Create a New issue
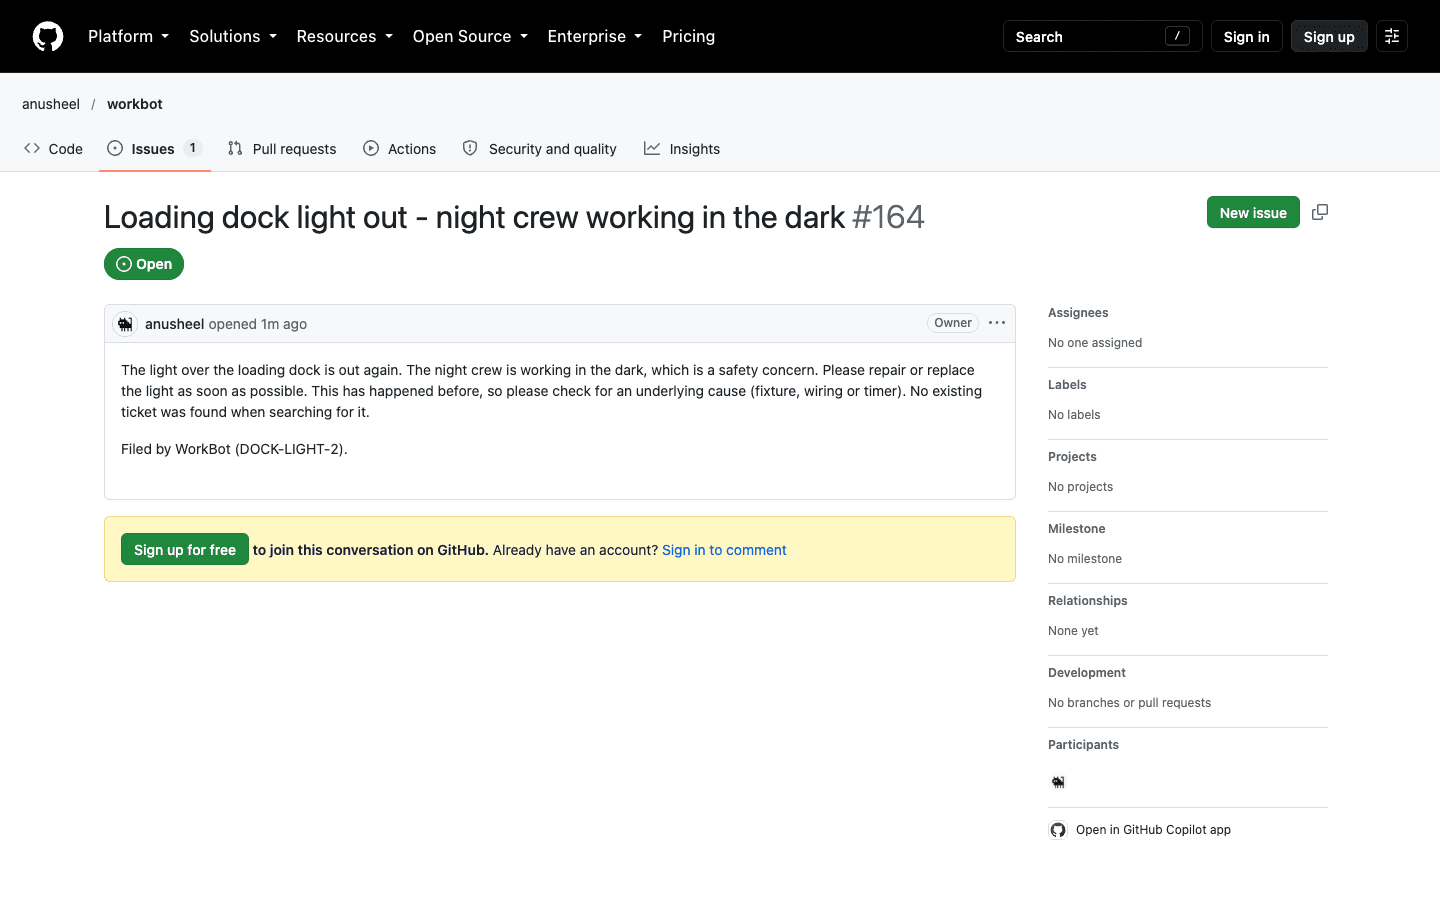1440x900 pixels. point(1253,212)
